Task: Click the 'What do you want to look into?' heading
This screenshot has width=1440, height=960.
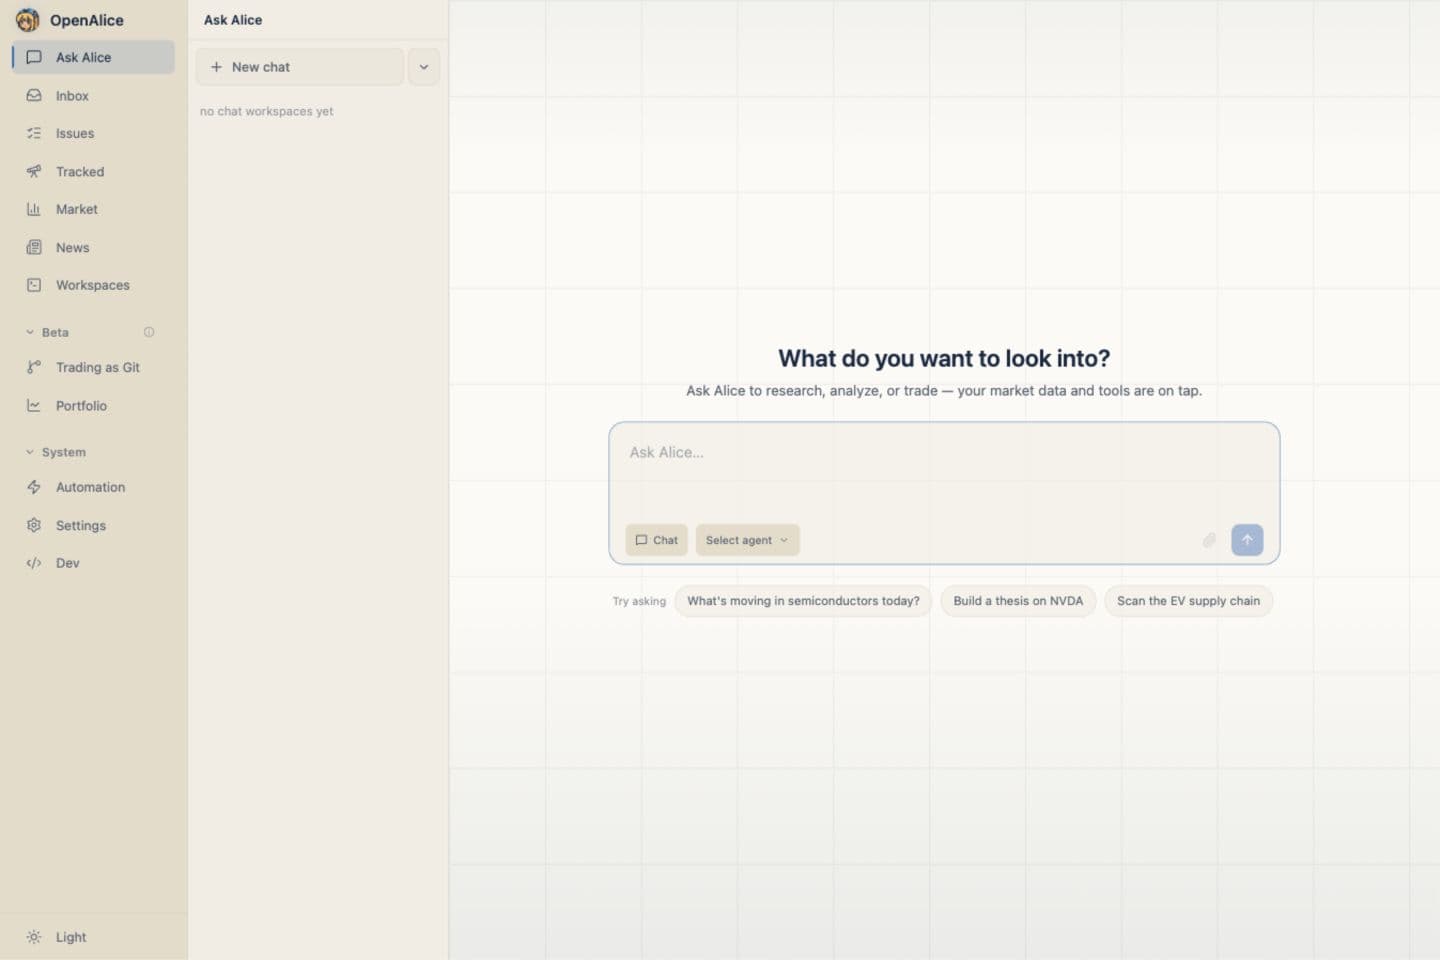Action: (944, 358)
